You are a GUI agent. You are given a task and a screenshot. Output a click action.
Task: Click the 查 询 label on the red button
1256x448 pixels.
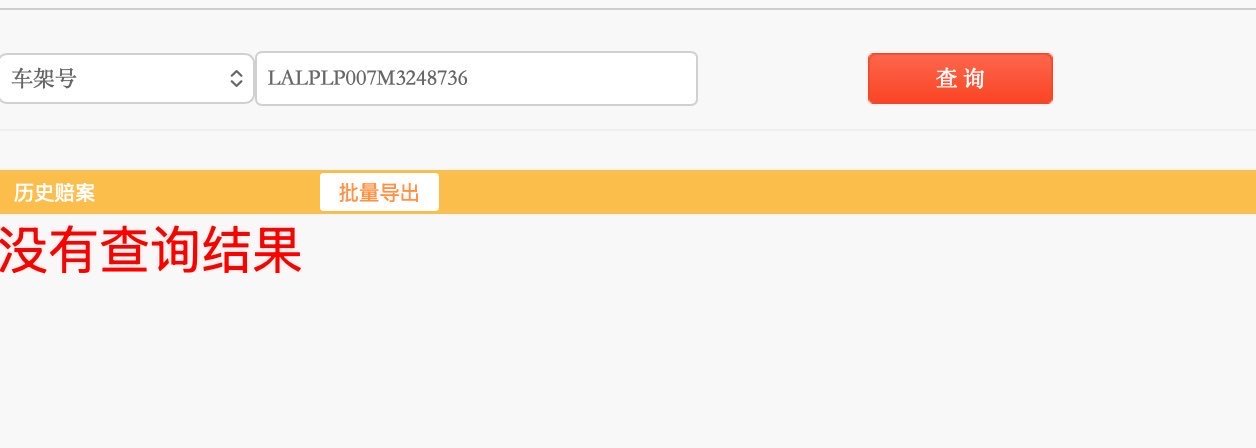(x=960, y=78)
